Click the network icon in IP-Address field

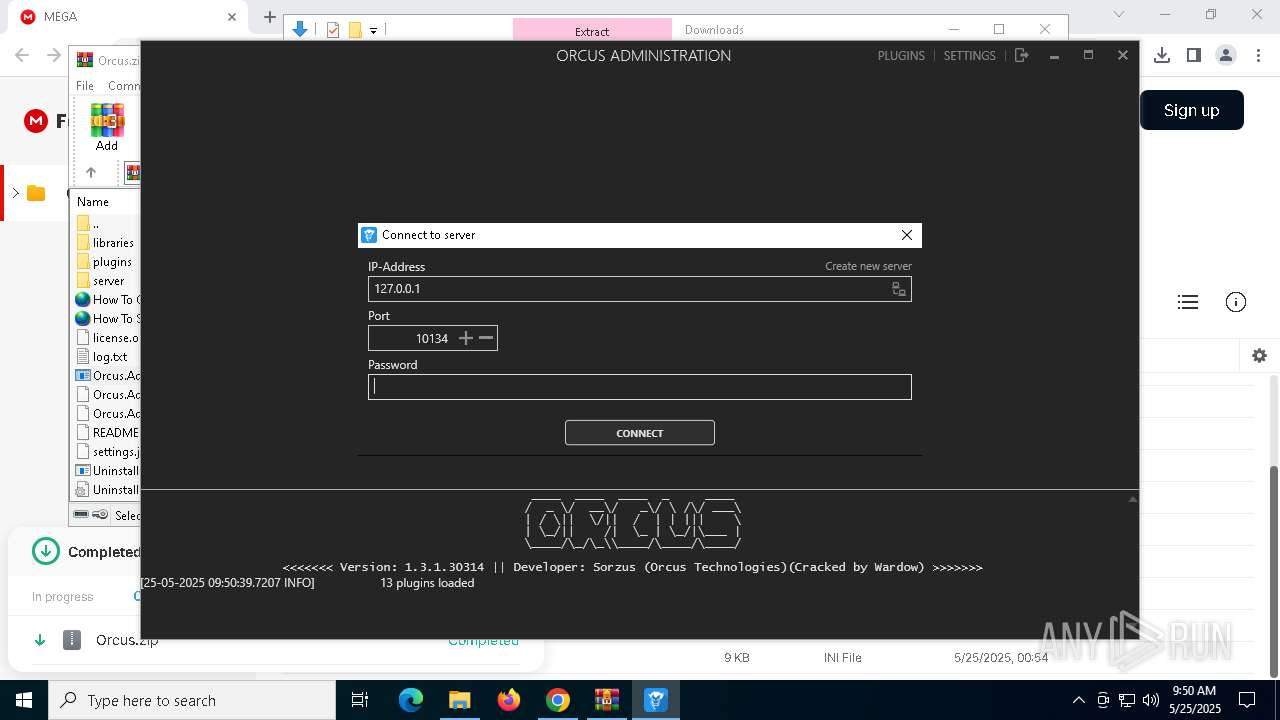click(x=899, y=289)
